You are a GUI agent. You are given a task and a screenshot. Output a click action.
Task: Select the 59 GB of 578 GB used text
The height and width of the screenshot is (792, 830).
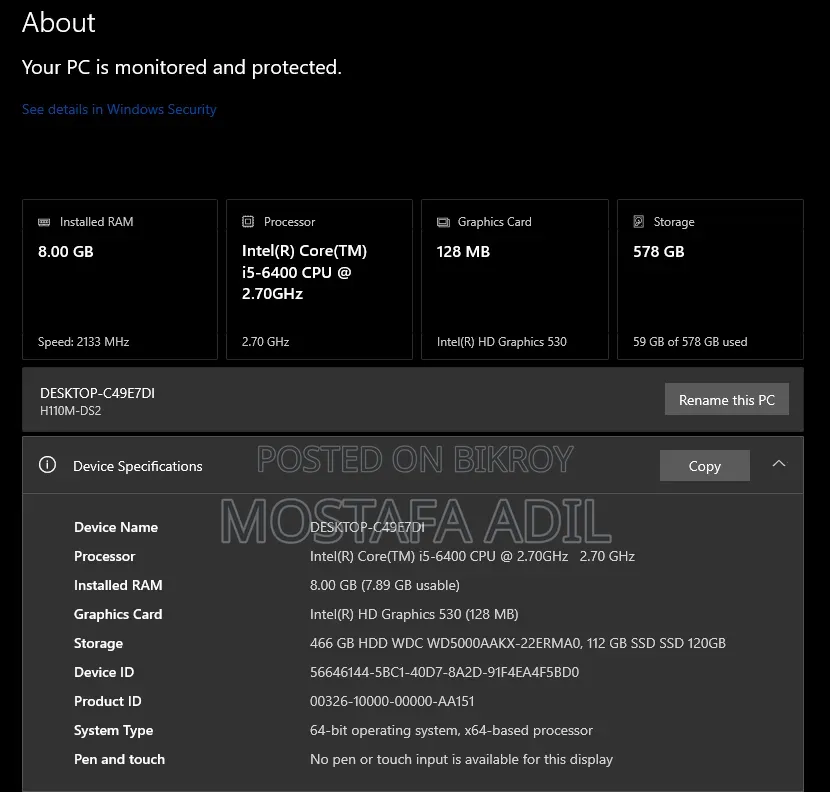[x=690, y=342]
